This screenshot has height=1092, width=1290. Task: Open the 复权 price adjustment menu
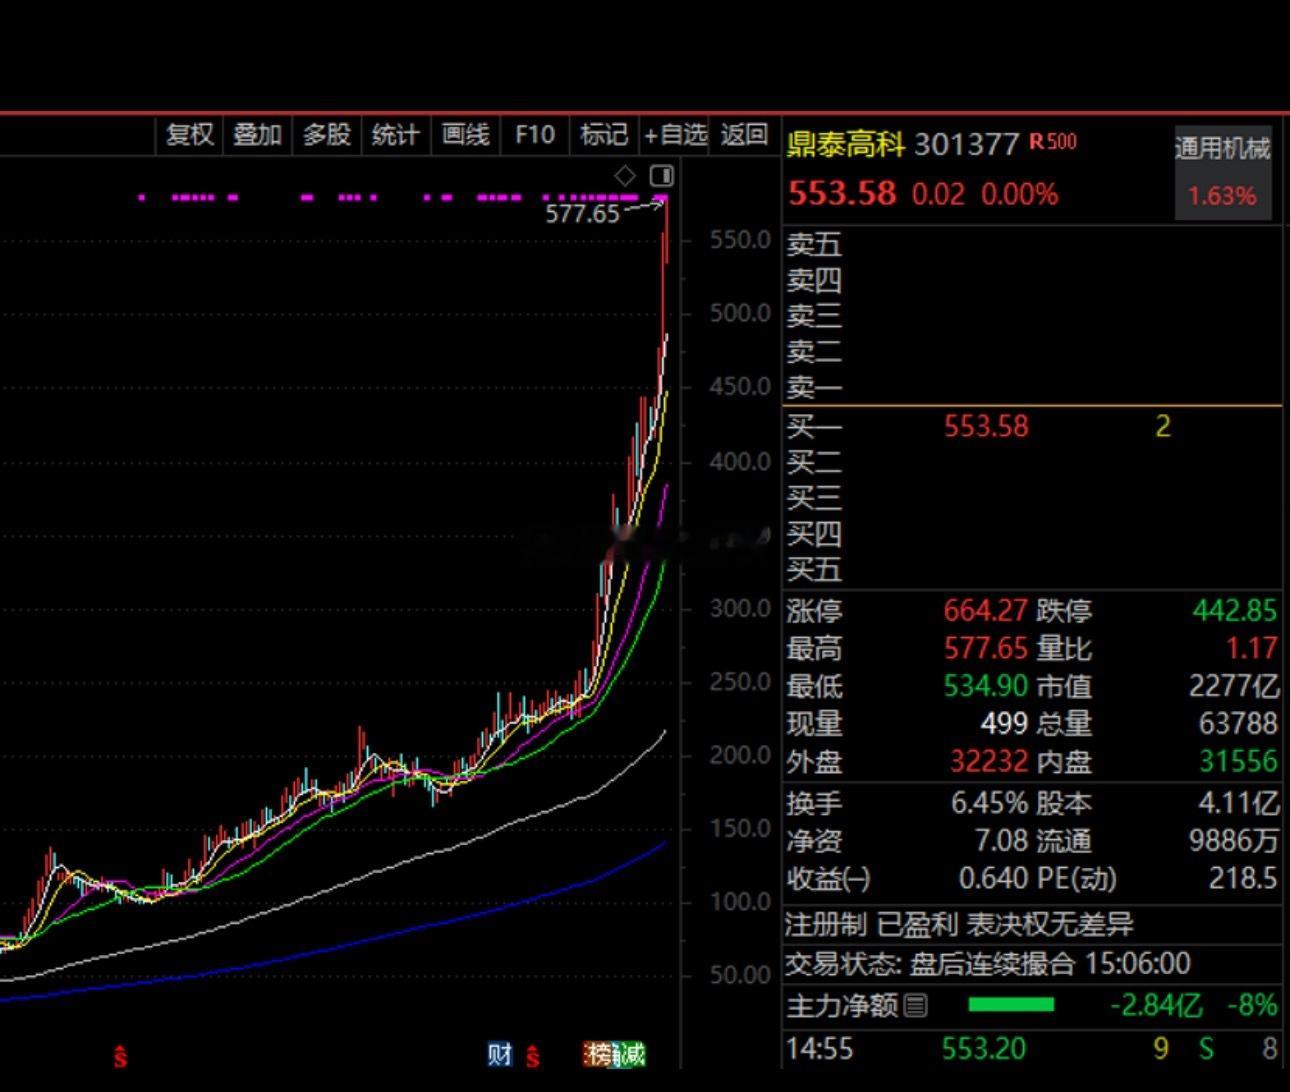click(190, 134)
